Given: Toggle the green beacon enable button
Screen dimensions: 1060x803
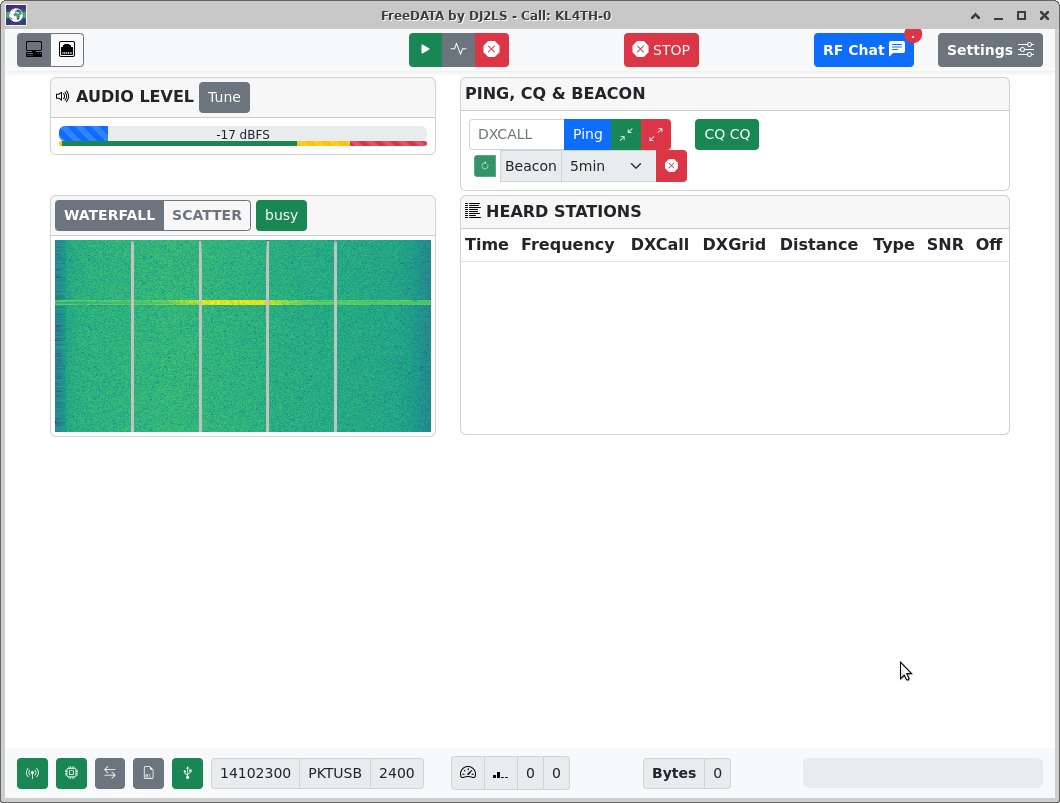Looking at the screenshot, I should point(485,166).
